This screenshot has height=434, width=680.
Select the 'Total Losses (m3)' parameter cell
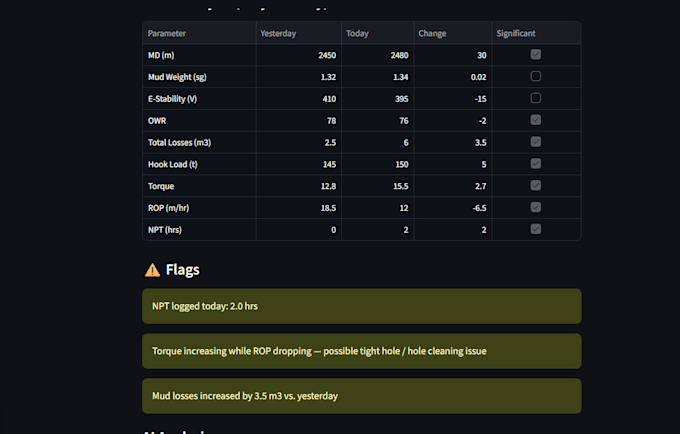tap(199, 142)
